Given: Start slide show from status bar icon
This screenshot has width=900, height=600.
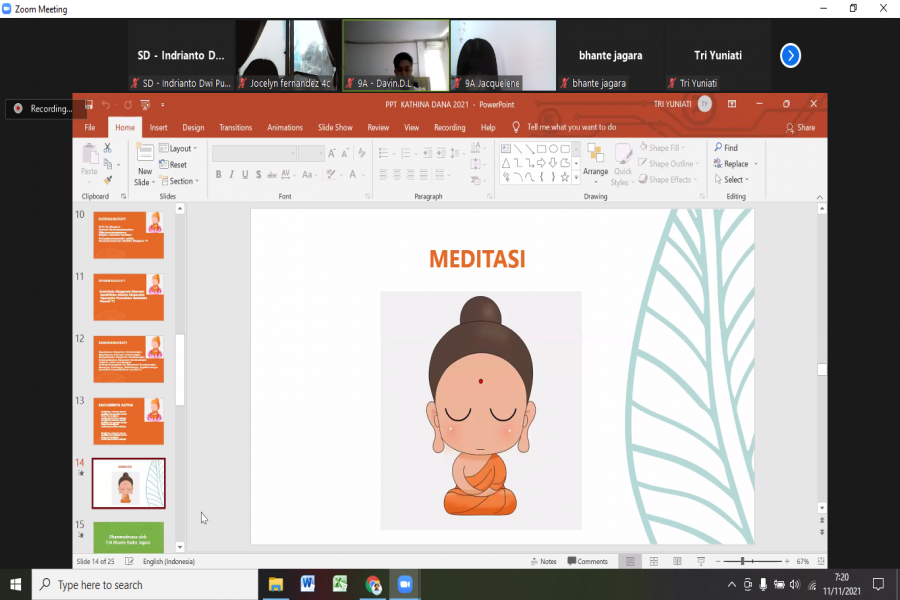Looking at the screenshot, I should coord(701,562).
